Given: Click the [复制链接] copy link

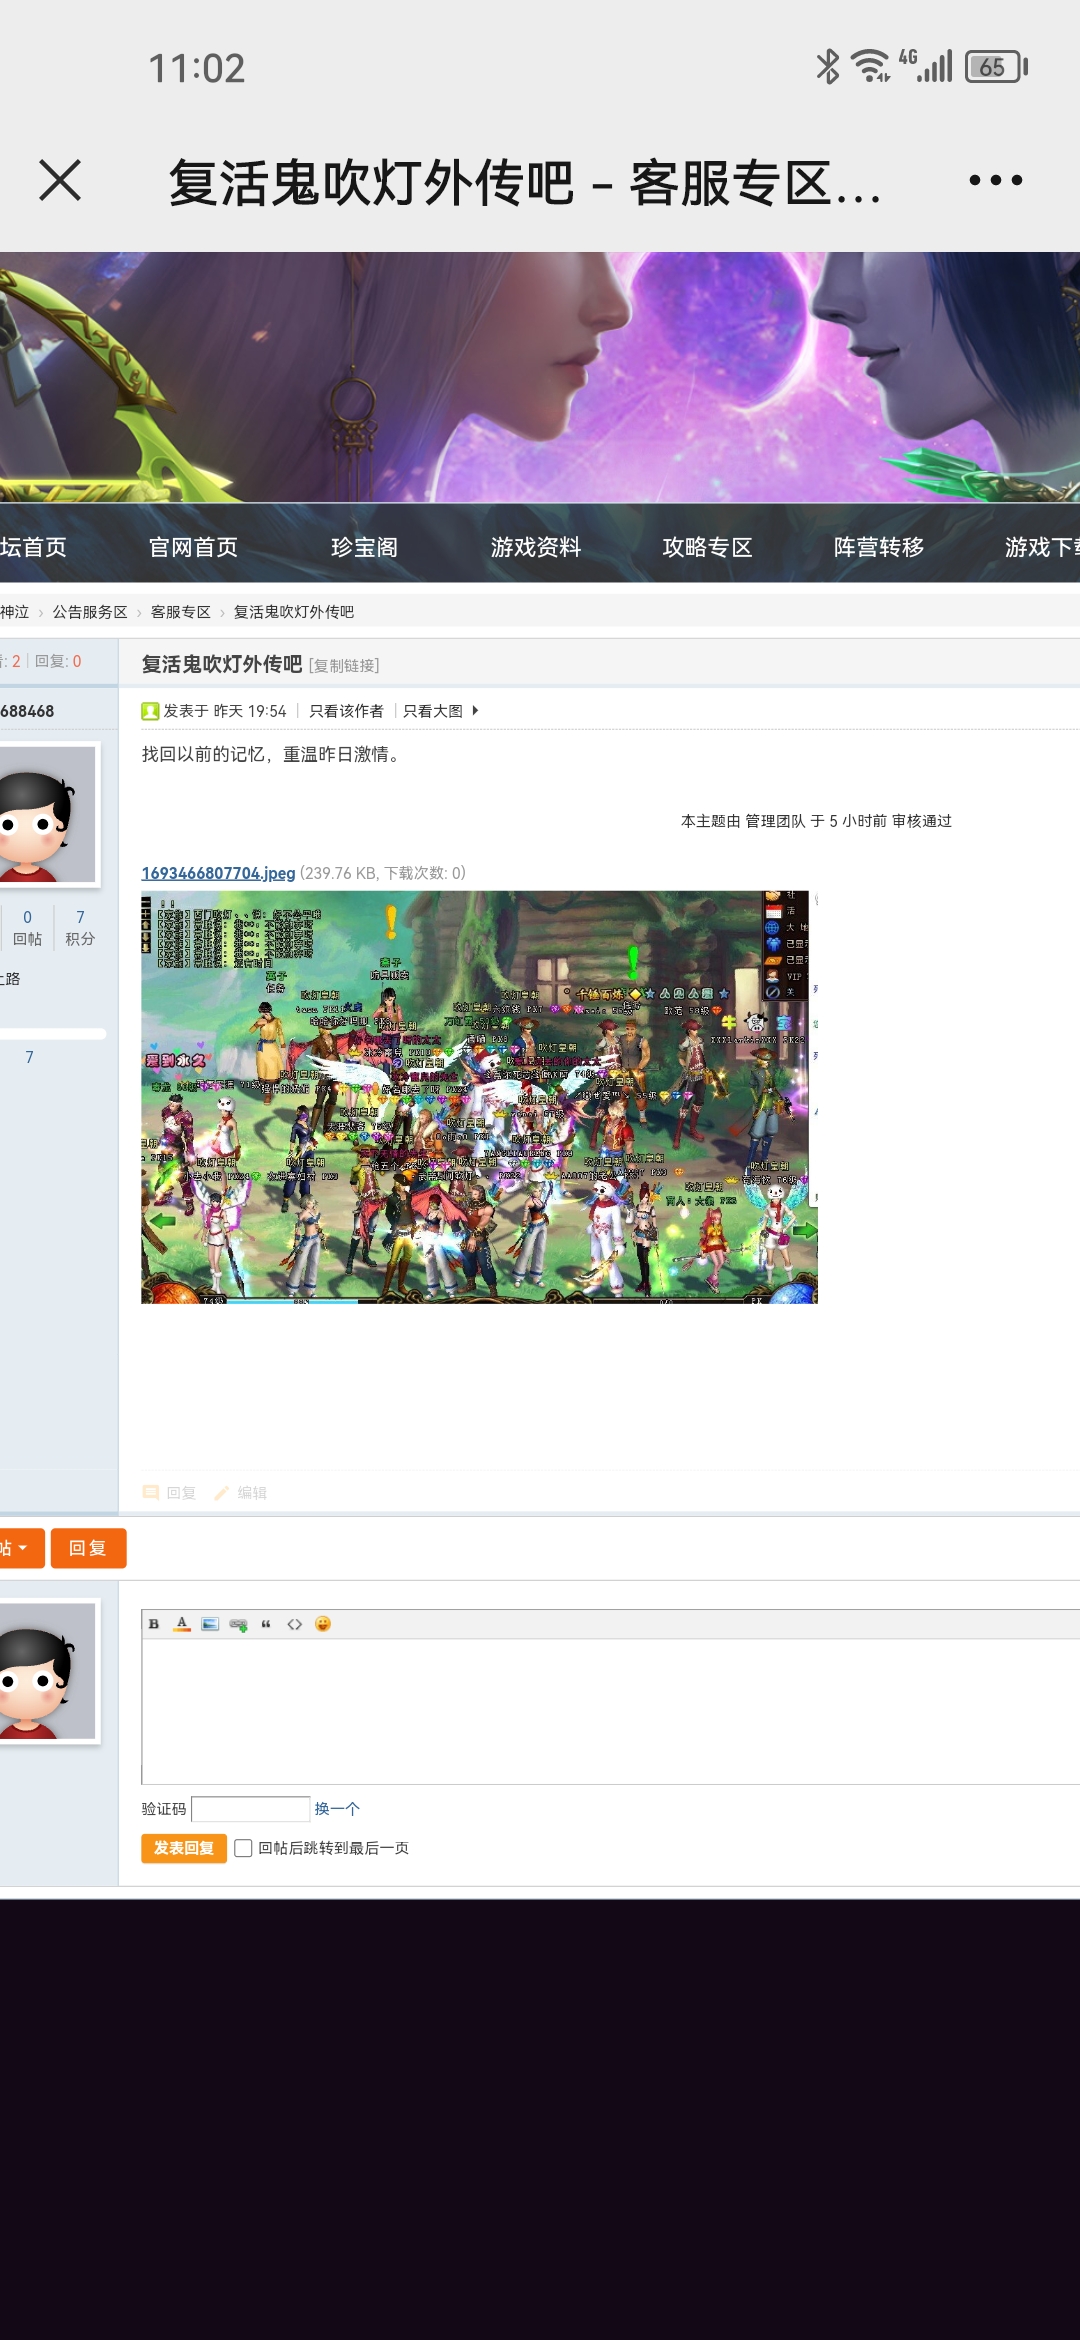Looking at the screenshot, I should 344,666.
